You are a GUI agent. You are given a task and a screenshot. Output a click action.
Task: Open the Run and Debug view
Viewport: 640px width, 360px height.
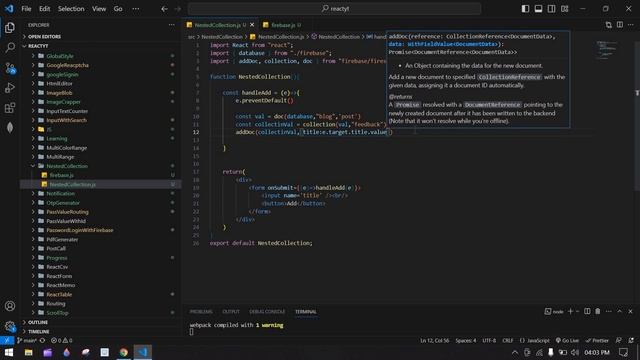[10, 88]
